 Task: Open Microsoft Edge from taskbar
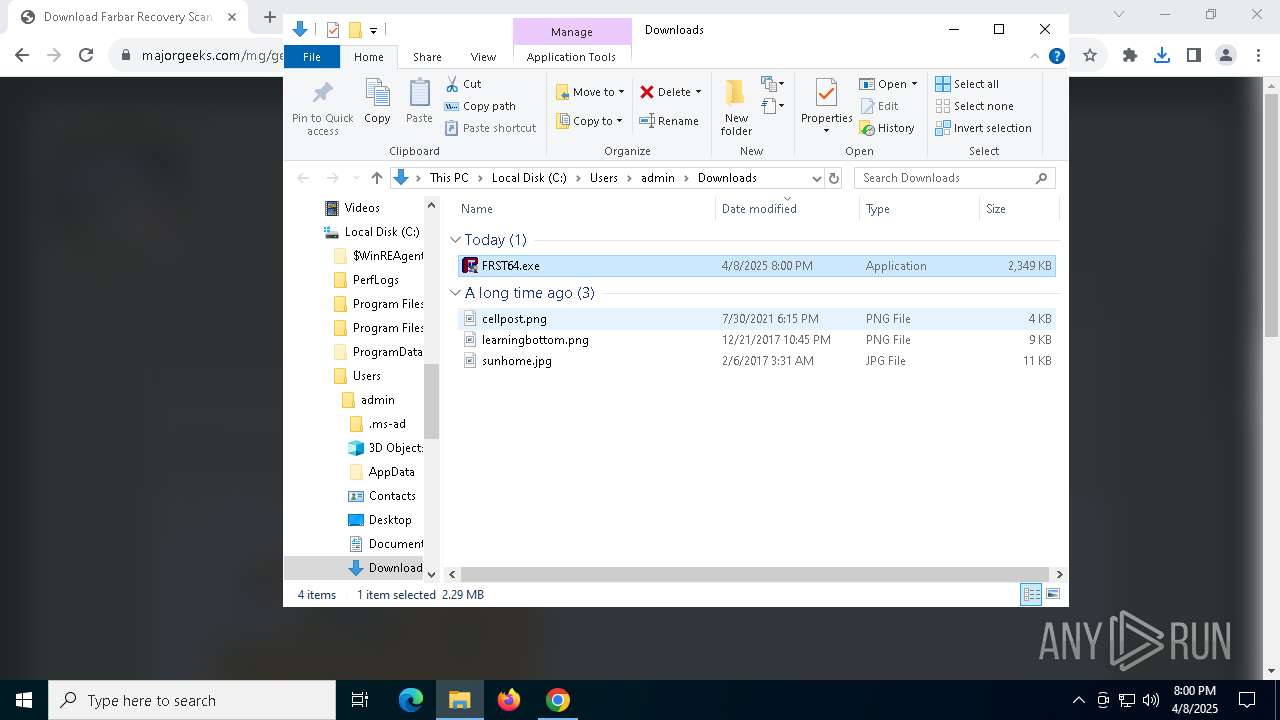(x=411, y=700)
